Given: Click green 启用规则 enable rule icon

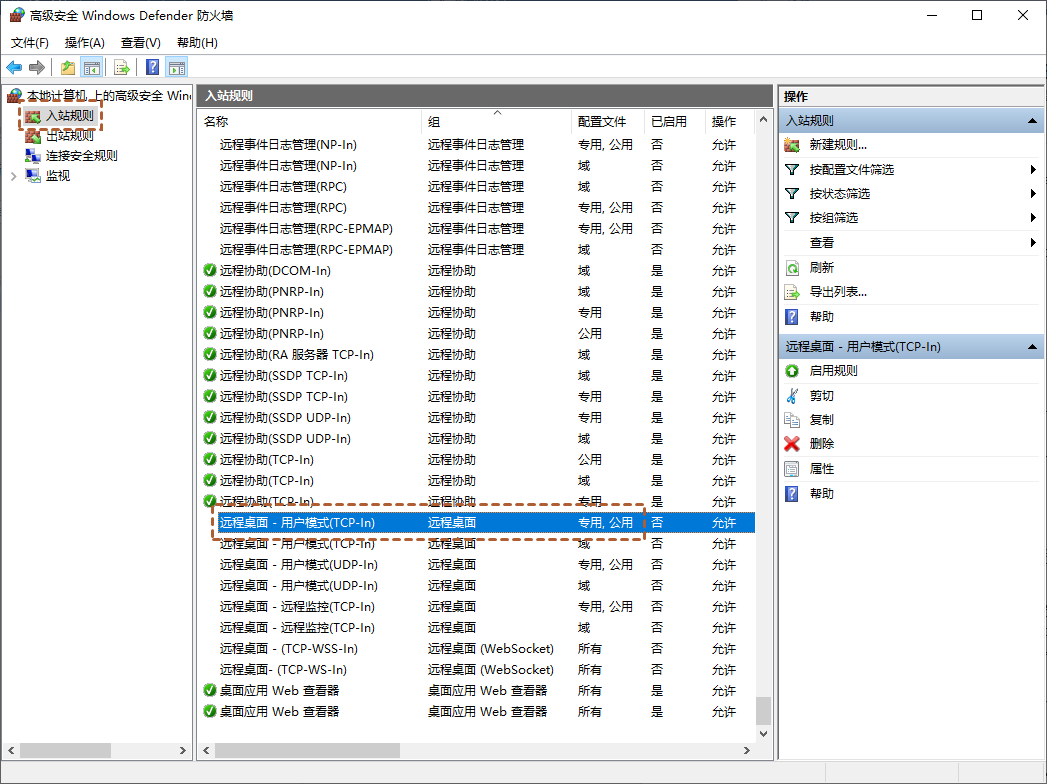Looking at the screenshot, I should (792, 371).
